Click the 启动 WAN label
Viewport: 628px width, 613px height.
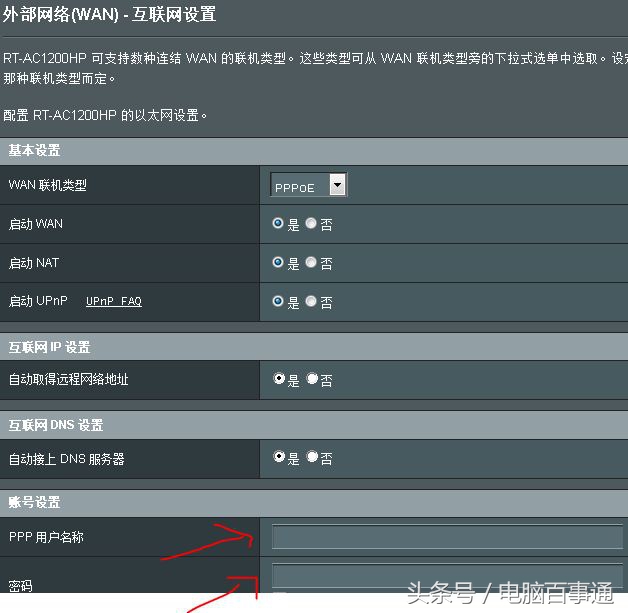[36, 224]
